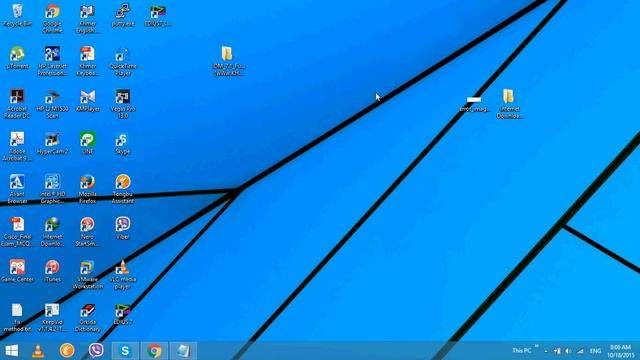Select the EDIUS 7 desktop shortcut
Viewport: 640px width, 360px height.
point(123,313)
